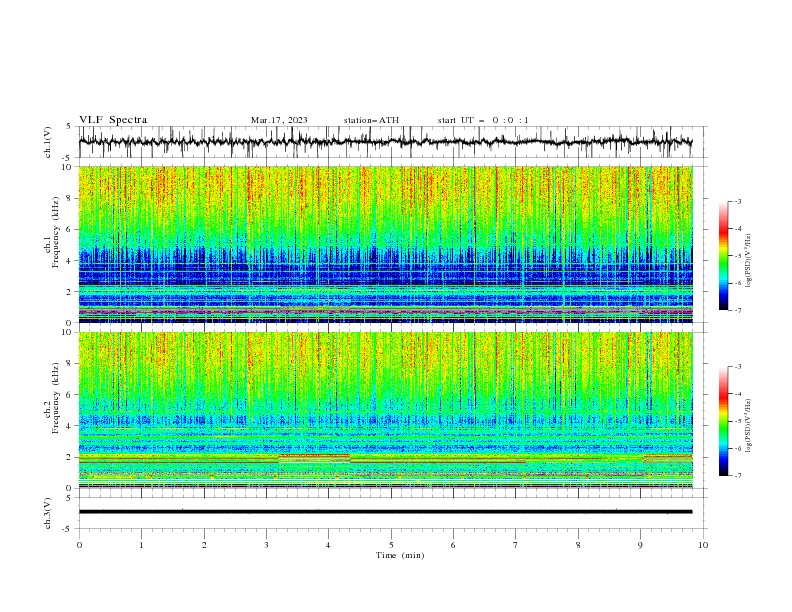This screenshot has height=612, width=792.
Task: Click the "-4" tick on ch.2 colorbar
Action: pos(738,394)
